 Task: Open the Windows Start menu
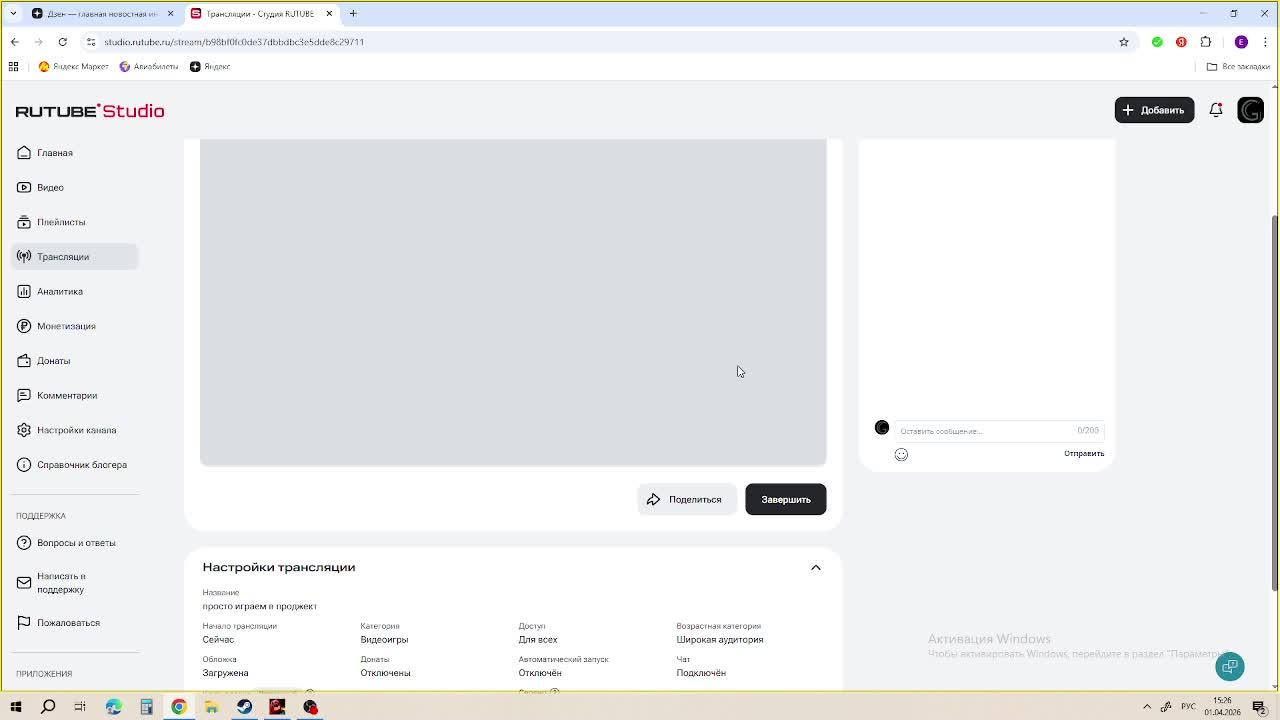[x=15, y=707]
